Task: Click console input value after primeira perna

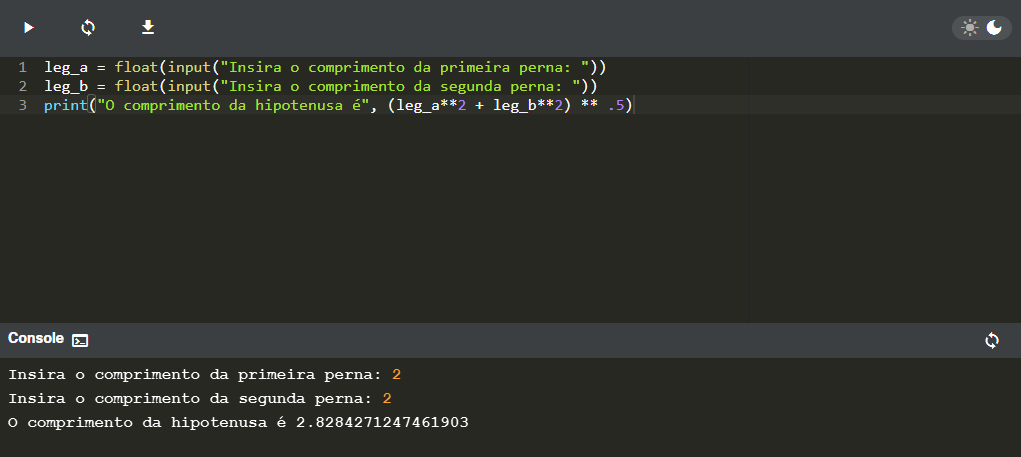Action: click(397, 375)
